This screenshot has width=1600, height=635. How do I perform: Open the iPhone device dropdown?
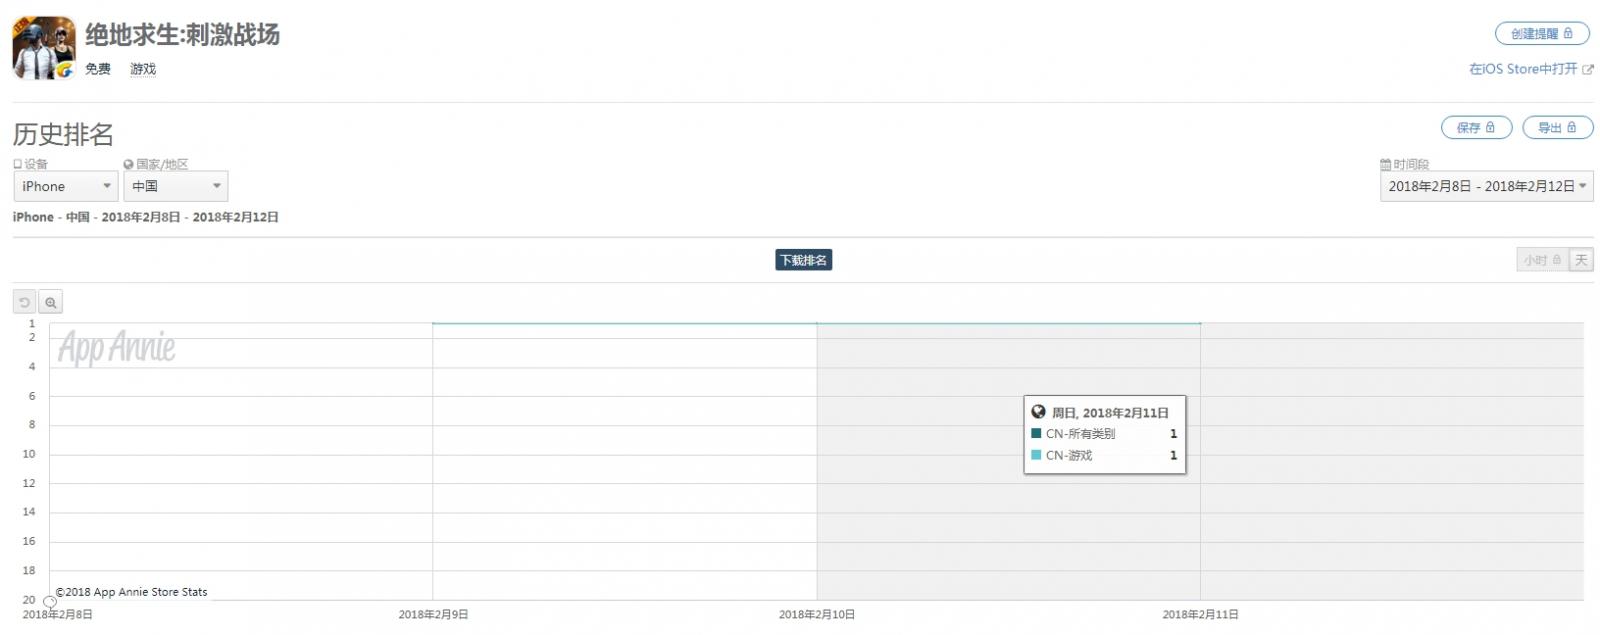pos(66,186)
